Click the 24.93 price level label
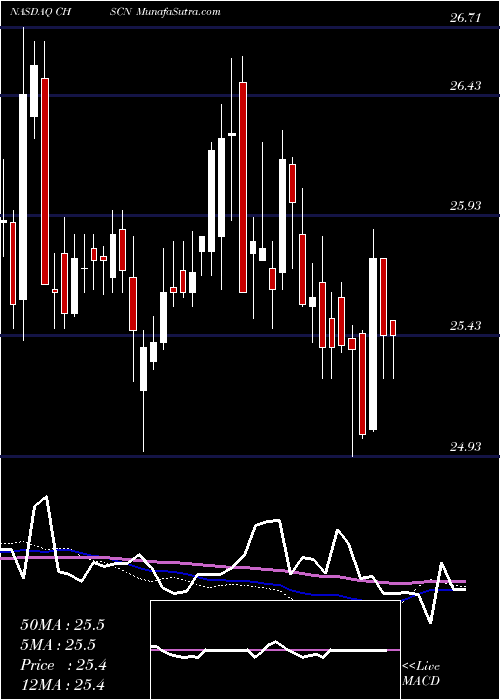The height and width of the screenshot is (700, 500). [466, 446]
